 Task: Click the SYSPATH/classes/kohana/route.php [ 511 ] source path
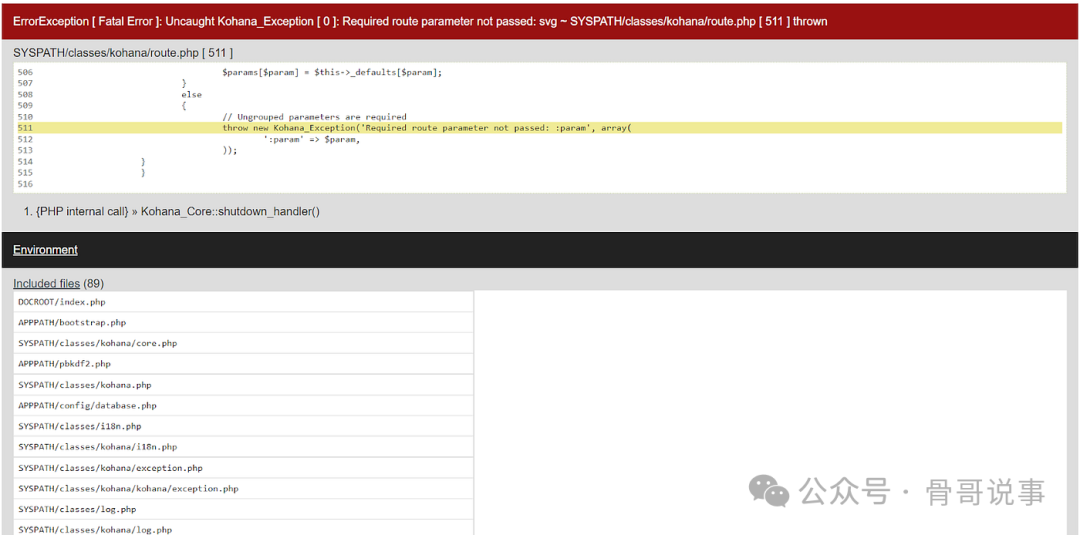tap(123, 53)
